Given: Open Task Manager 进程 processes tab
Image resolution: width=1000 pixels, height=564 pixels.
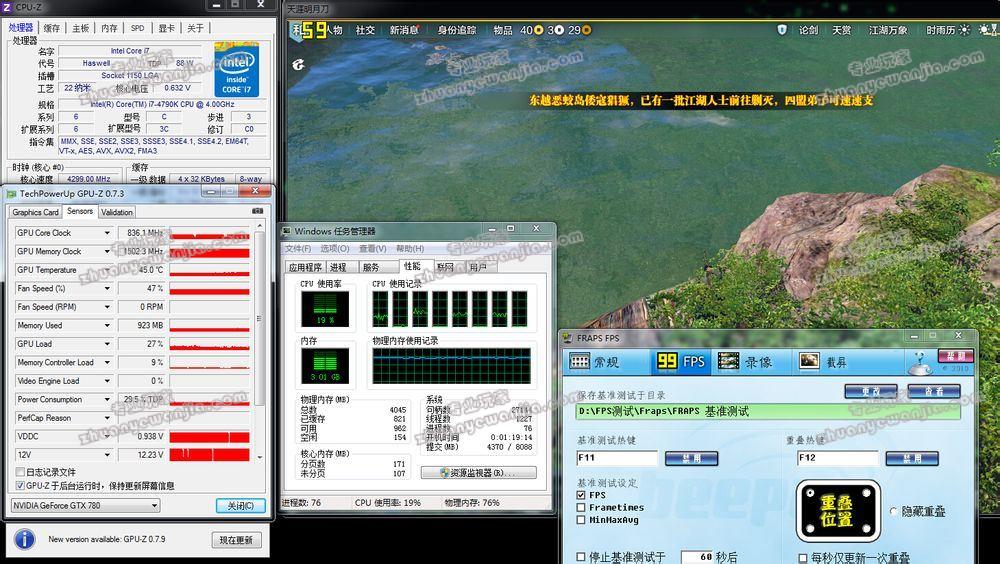Looking at the screenshot, I should (339, 267).
